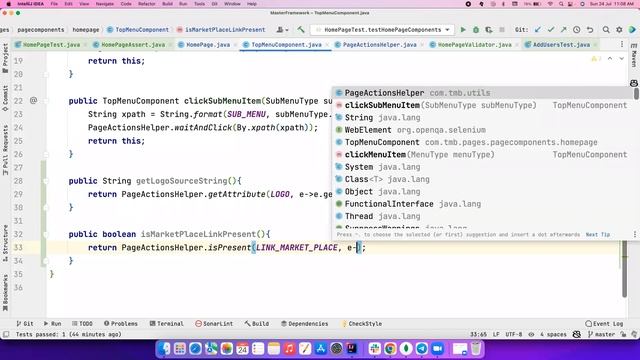The height and width of the screenshot is (360, 640).
Task: Click the warnings indicator in editor corner
Action: coord(596,59)
